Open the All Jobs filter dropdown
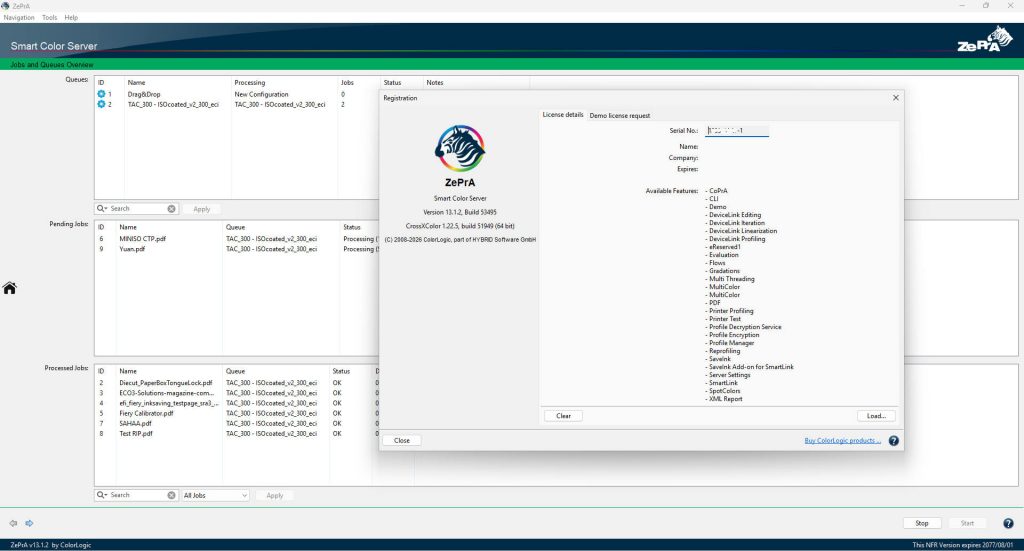The image size is (1024, 551). point(216,496)
